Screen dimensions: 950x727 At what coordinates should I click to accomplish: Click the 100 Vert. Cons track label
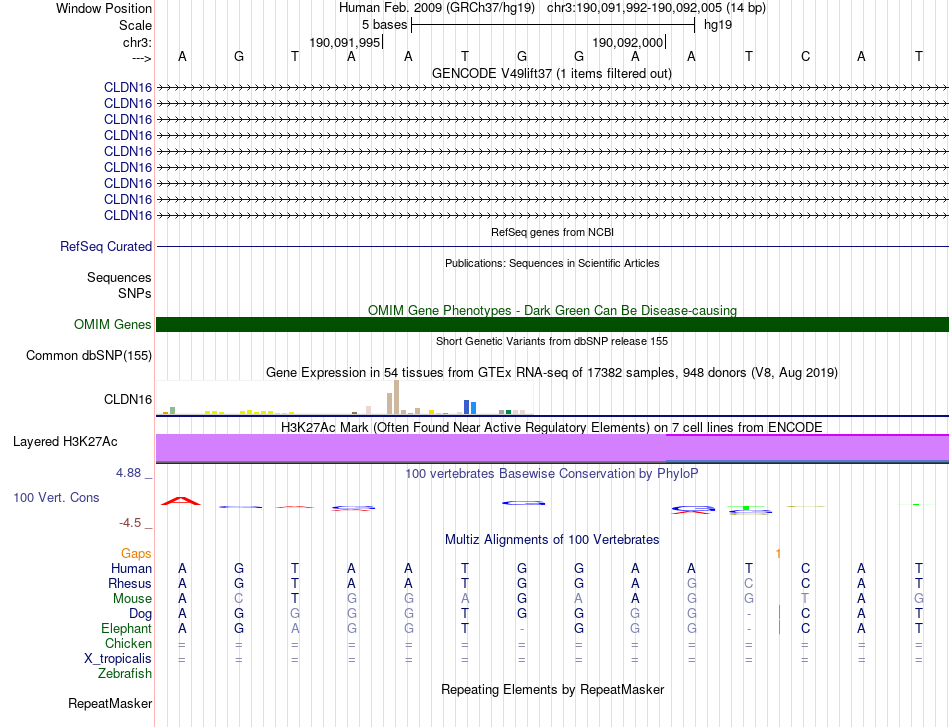56,497
